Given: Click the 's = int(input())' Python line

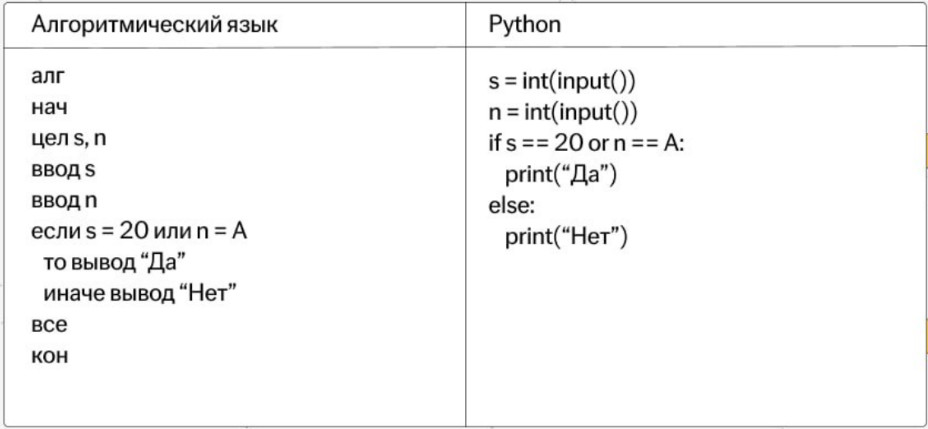Looking at the screenshot, I should click(x=562, y=82).
